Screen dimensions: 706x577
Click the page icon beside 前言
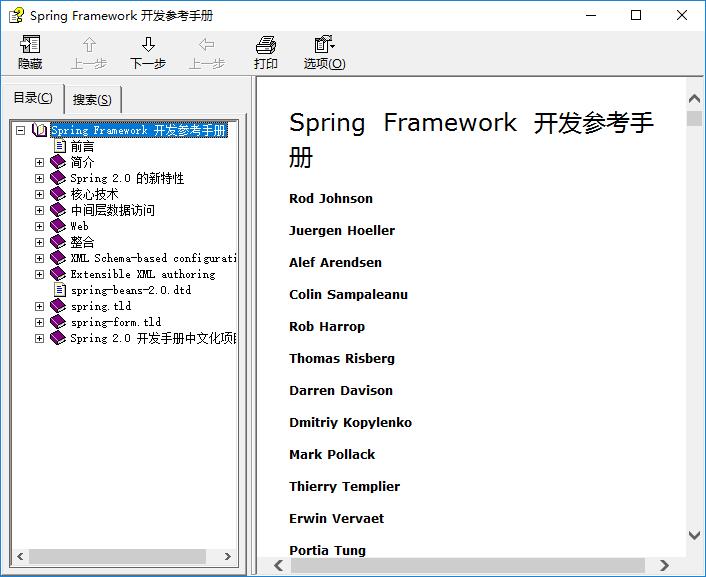60,146
